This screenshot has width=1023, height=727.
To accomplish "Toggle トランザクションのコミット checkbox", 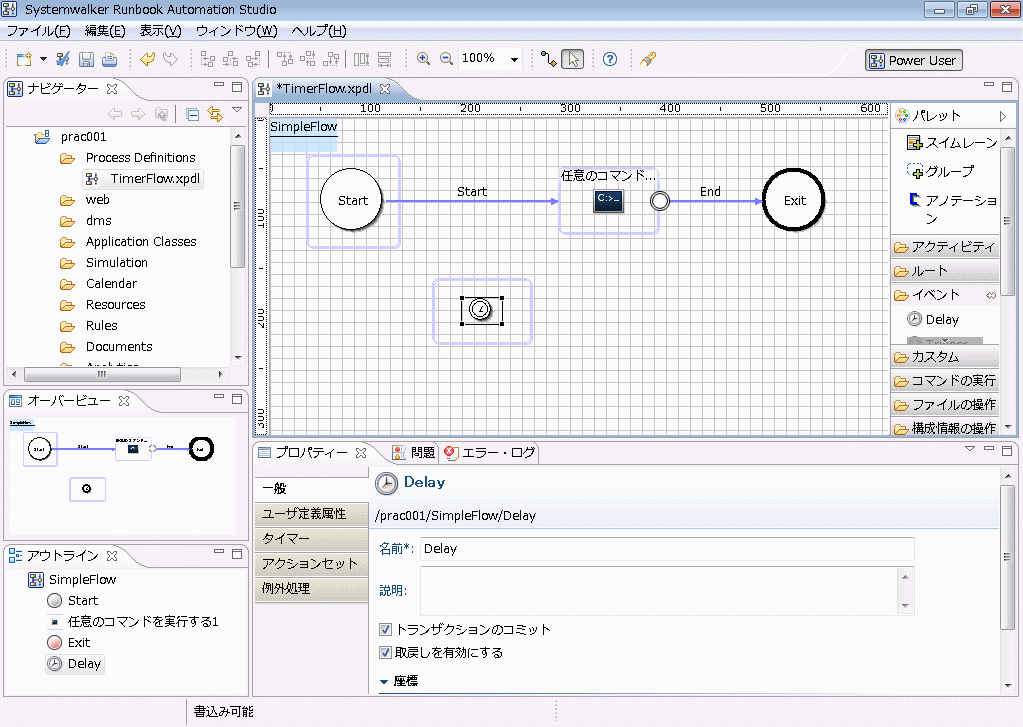I will 386,630.
